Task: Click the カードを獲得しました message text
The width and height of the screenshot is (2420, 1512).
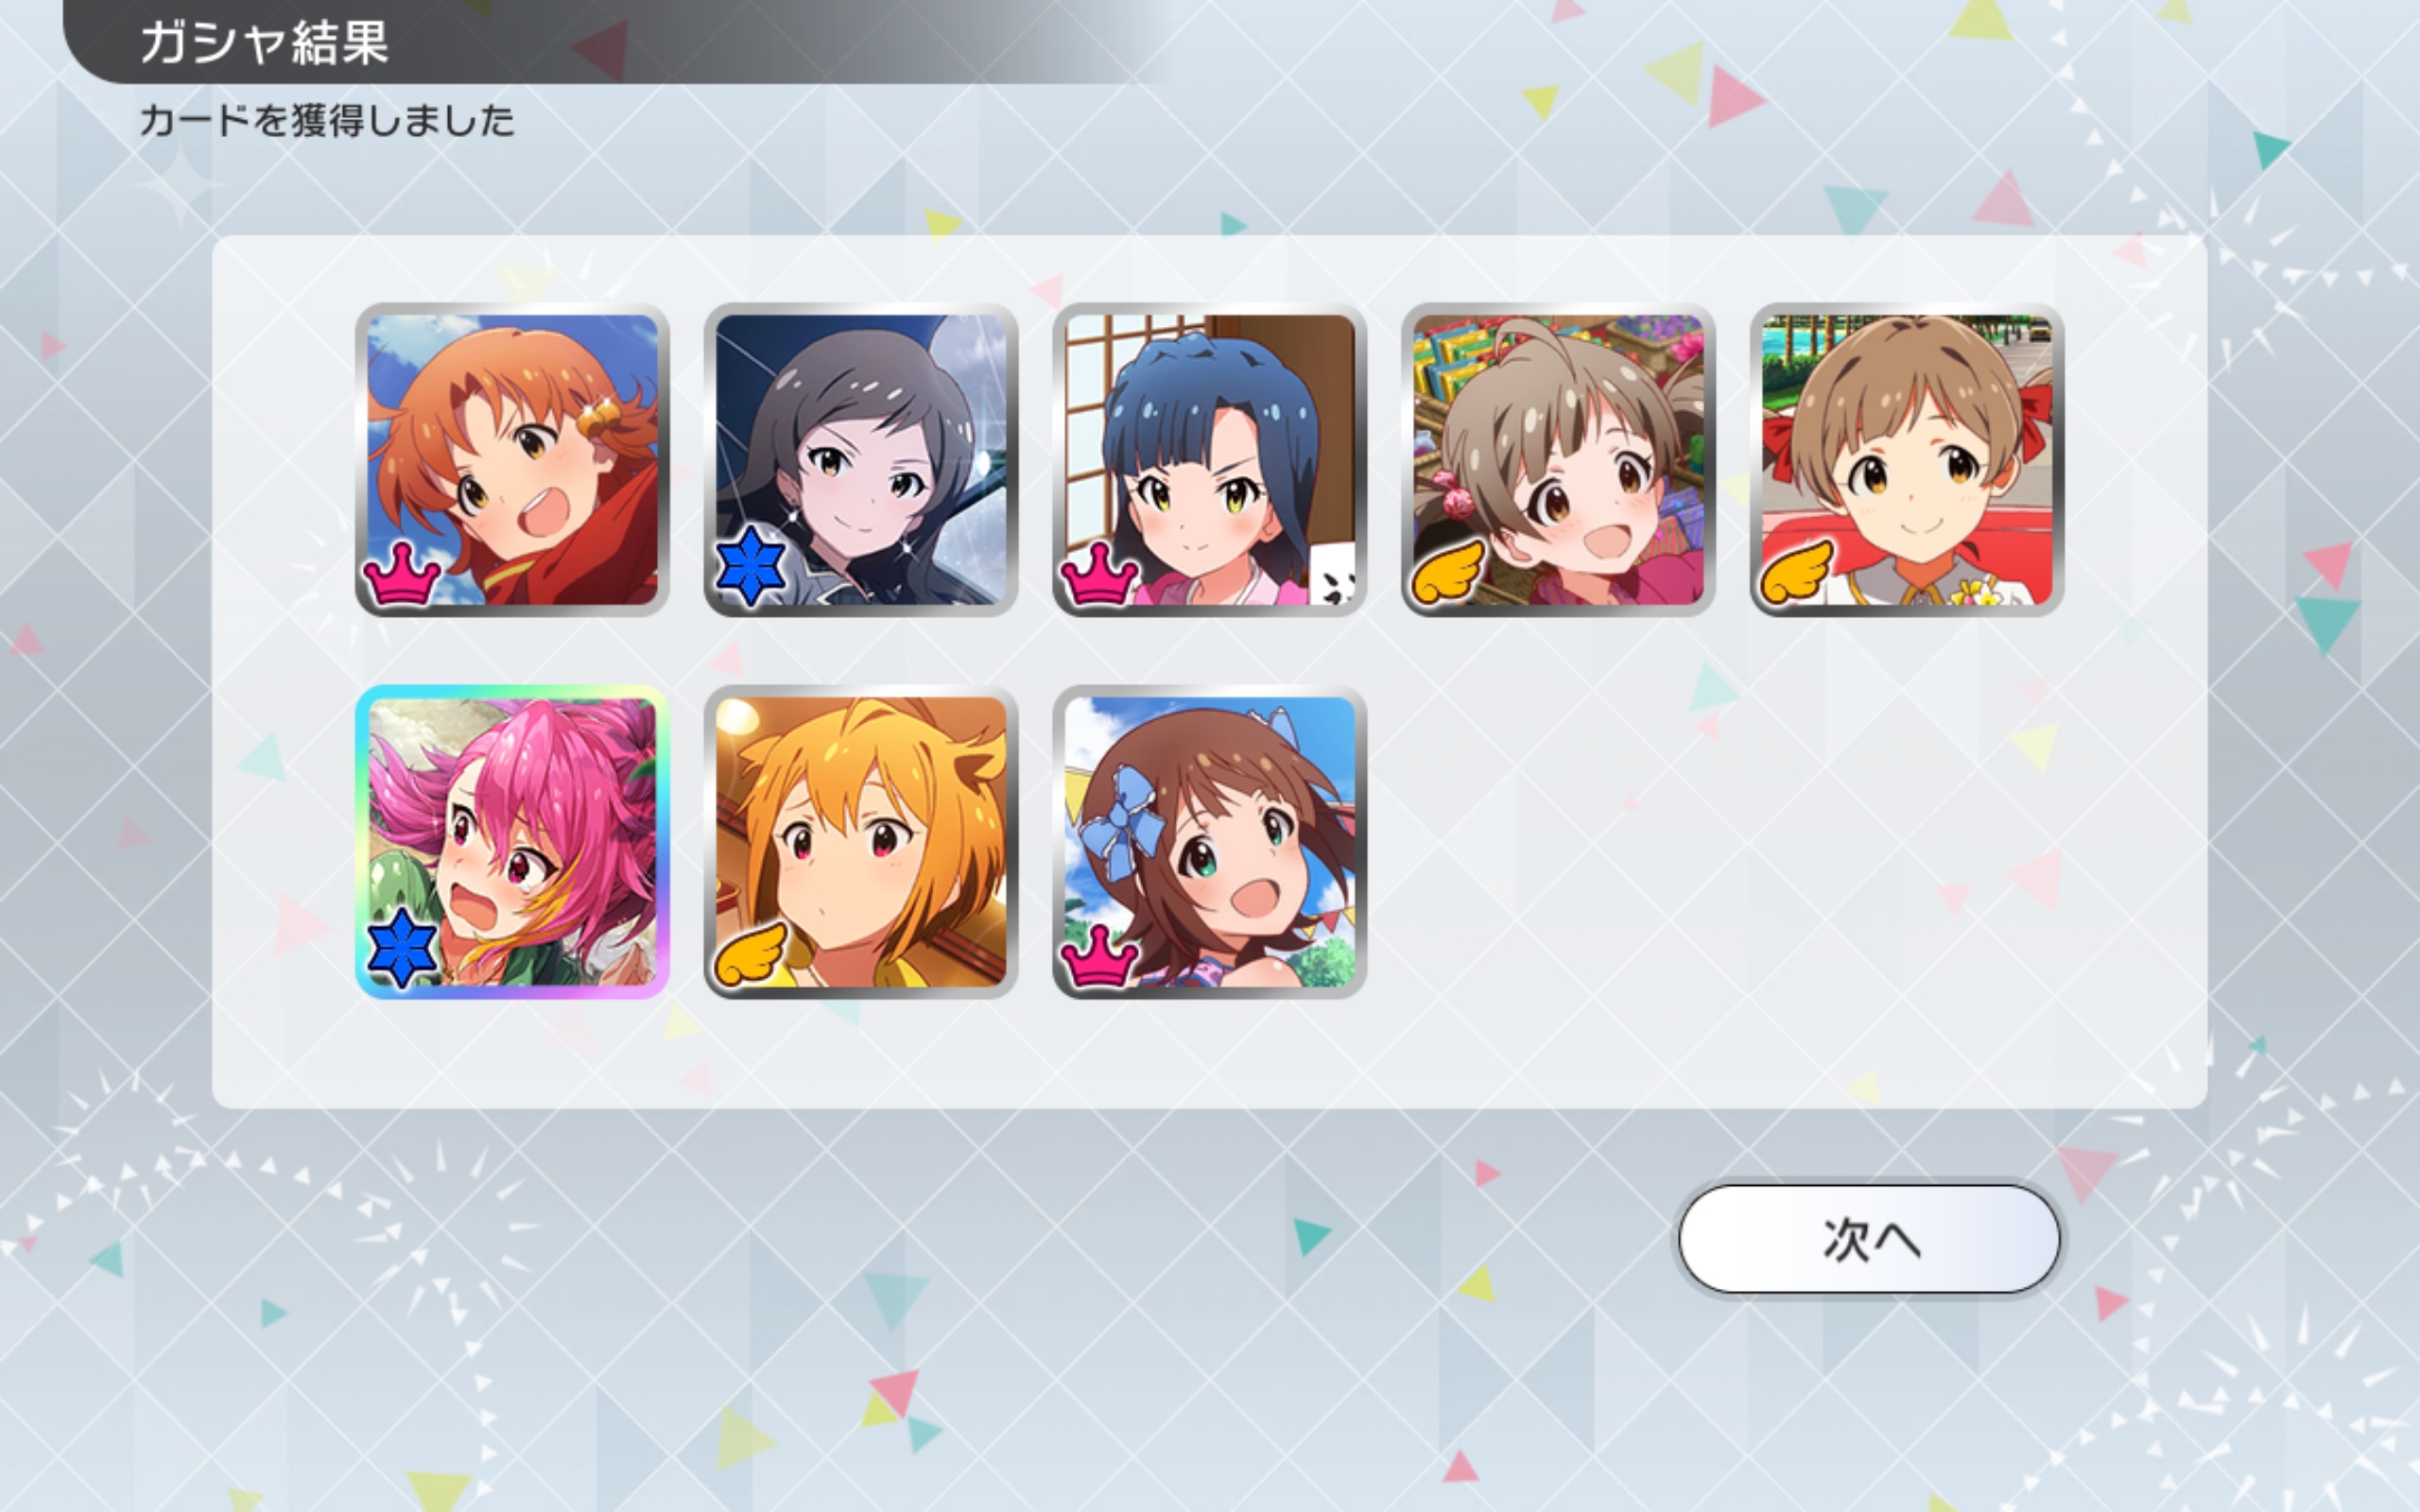Action: click(x=327, y=121)
